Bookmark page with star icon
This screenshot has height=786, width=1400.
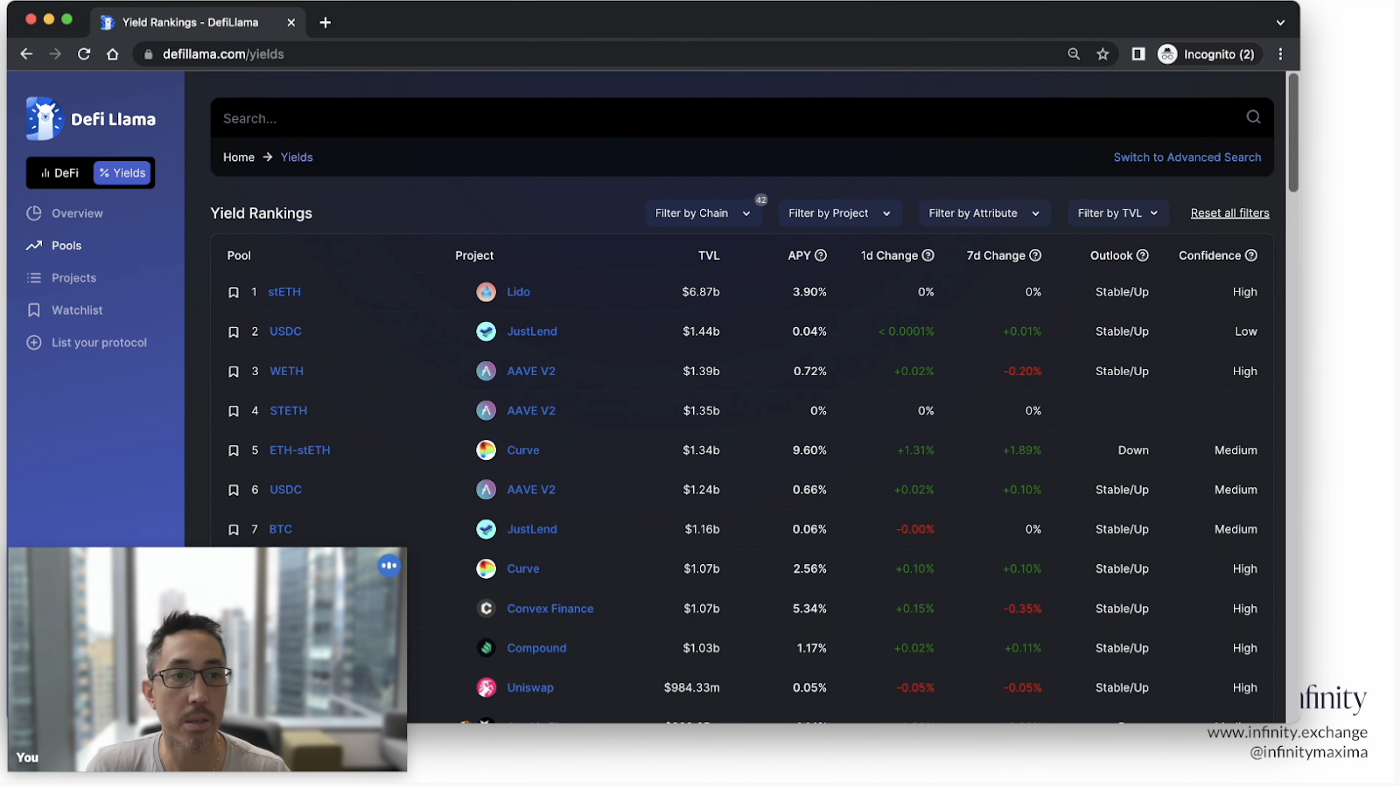click(x=1103, y=54)
